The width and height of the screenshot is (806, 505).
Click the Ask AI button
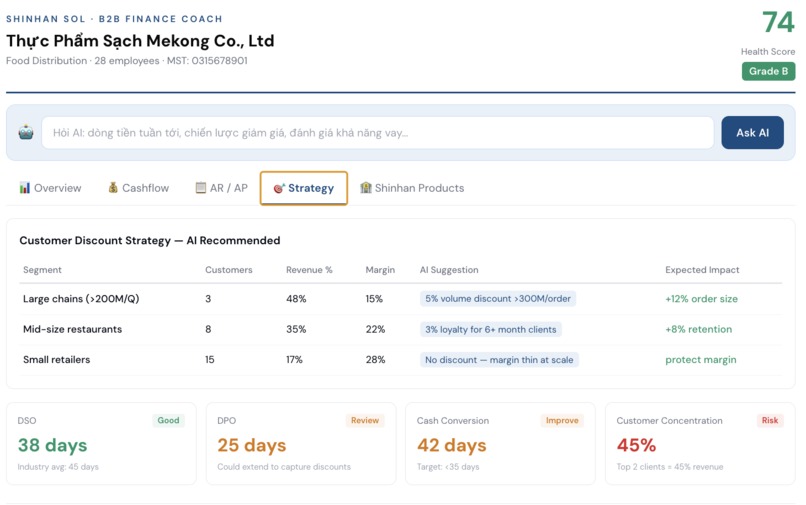point(753,133)
